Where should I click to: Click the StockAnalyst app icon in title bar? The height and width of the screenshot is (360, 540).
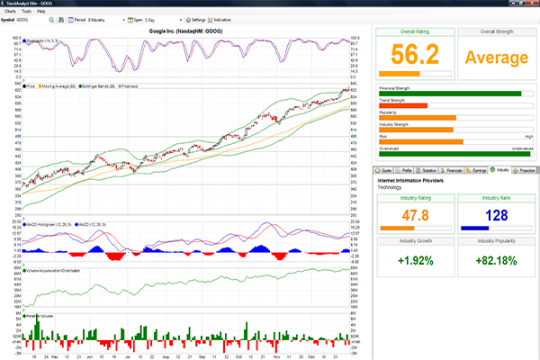pos(3,3)
